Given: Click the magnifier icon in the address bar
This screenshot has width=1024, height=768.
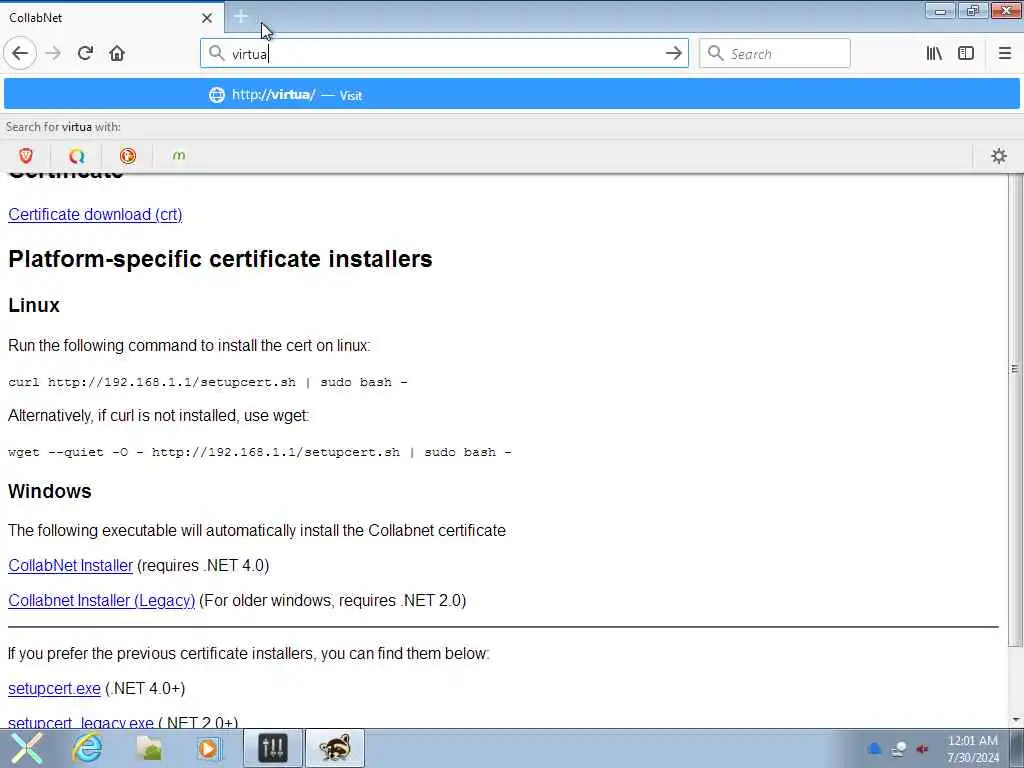Looking at the screenshot, I should point(216,53).
